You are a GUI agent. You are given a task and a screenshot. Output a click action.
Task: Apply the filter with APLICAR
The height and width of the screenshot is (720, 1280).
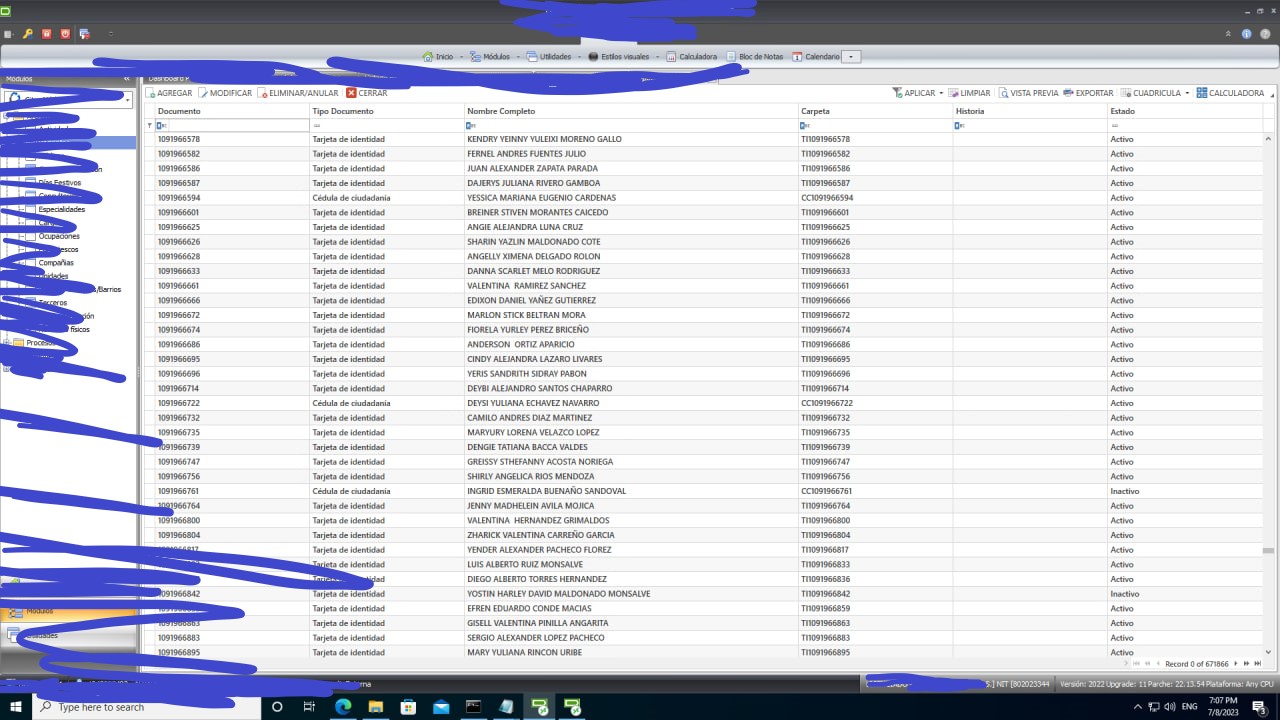point(913,93)
